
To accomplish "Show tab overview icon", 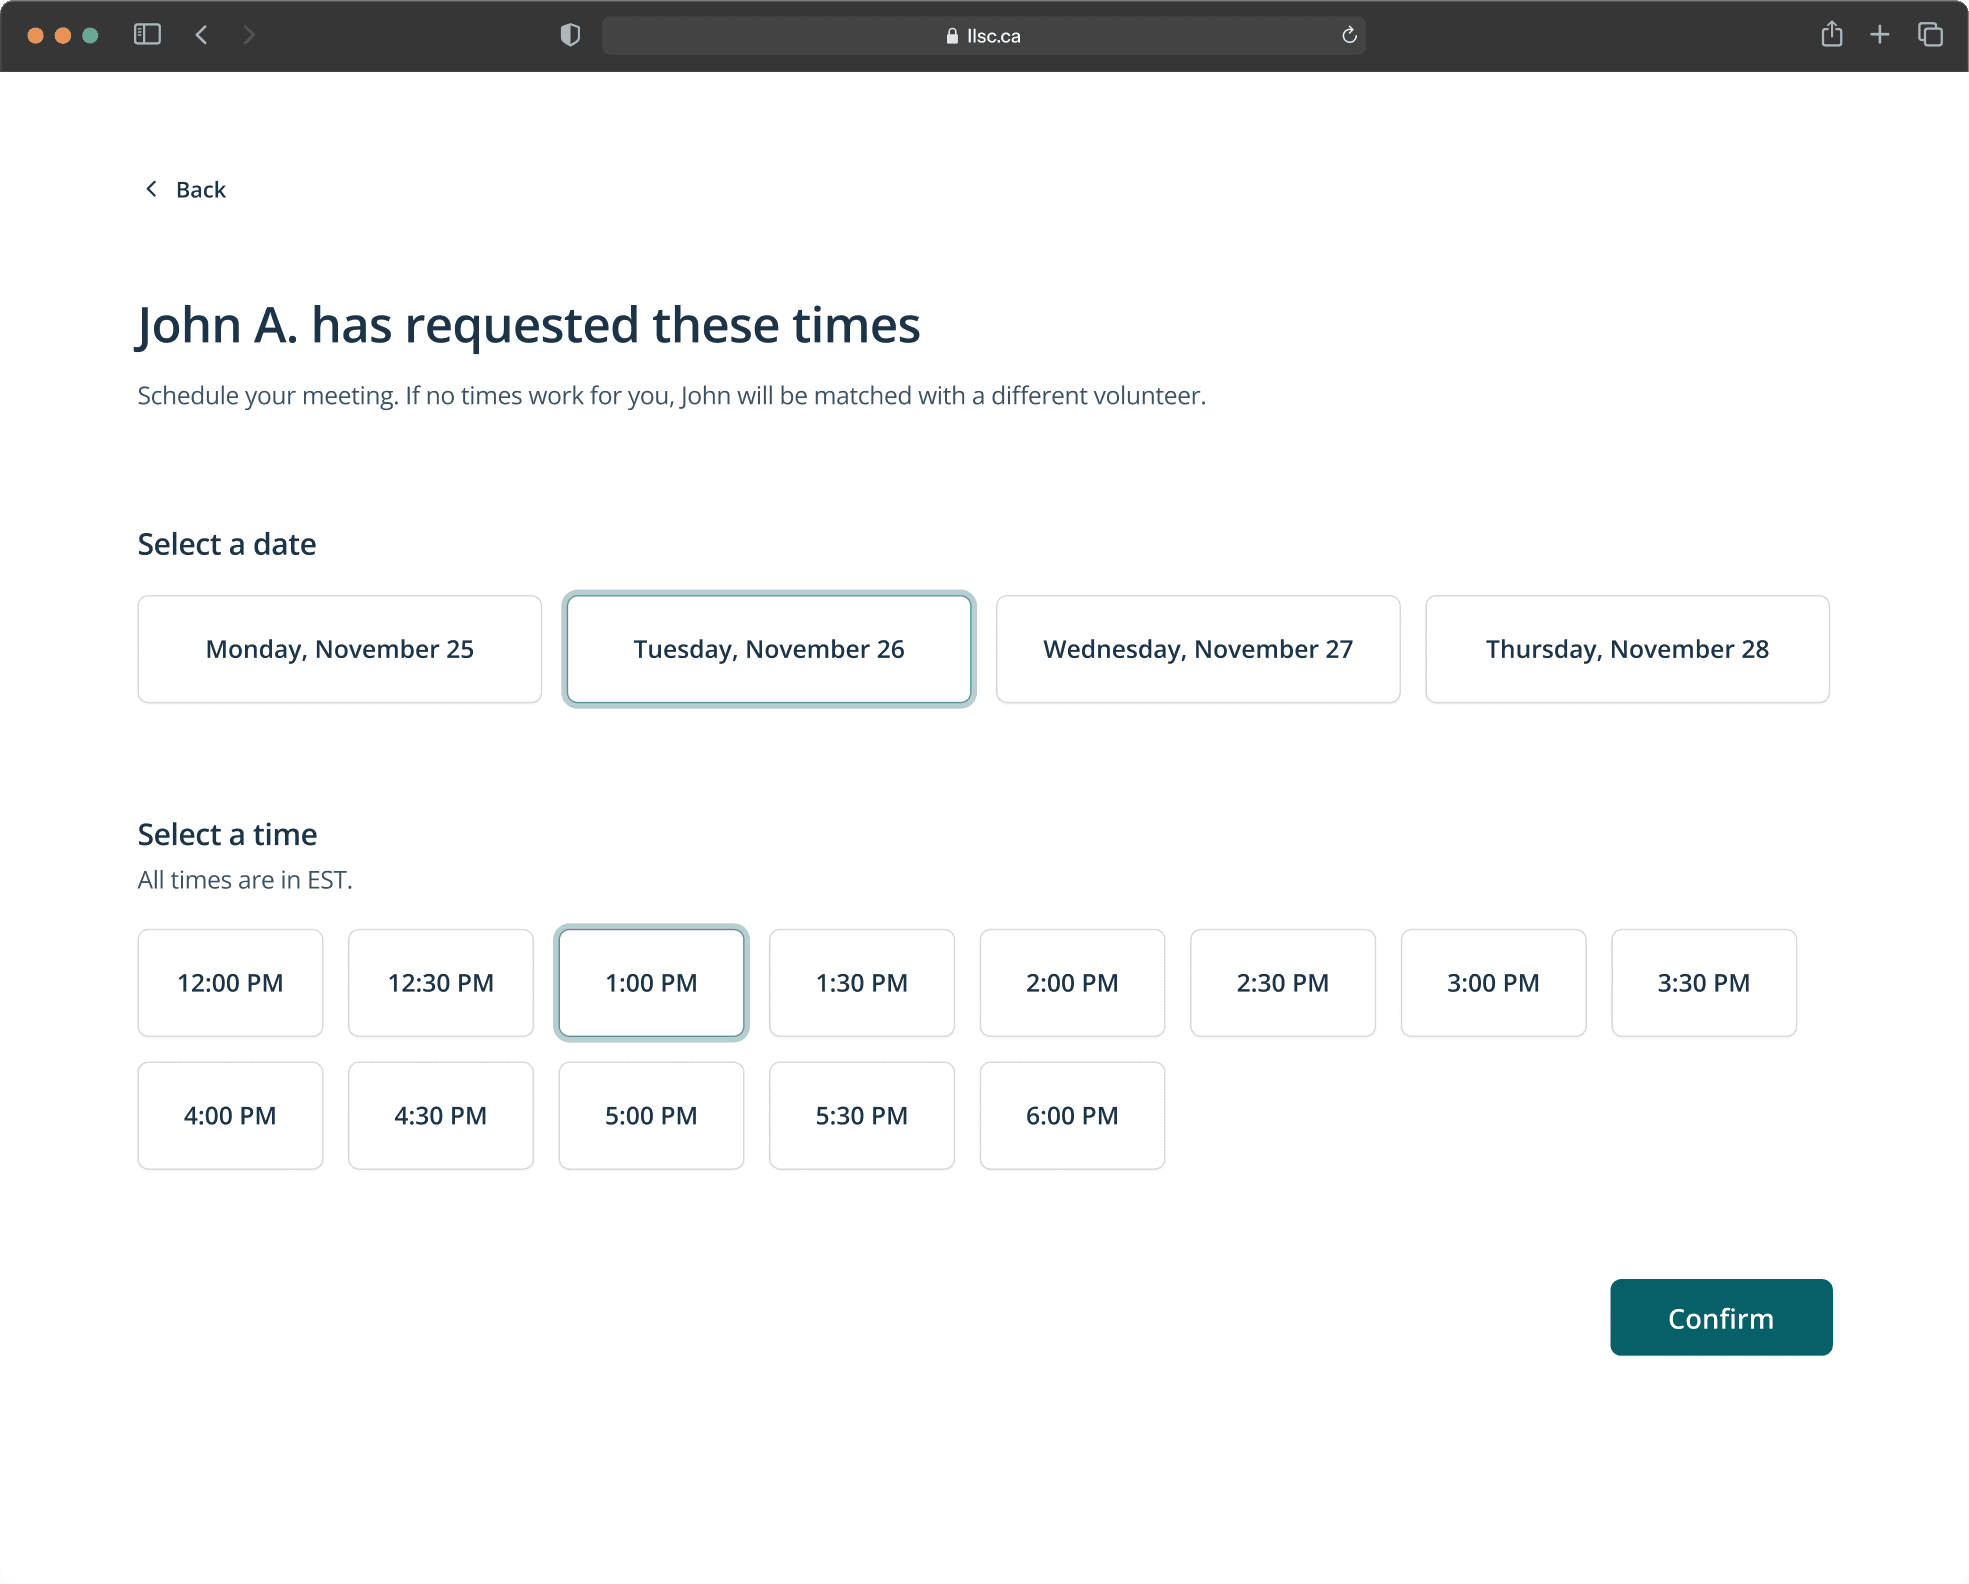I will pos(1929,35).
